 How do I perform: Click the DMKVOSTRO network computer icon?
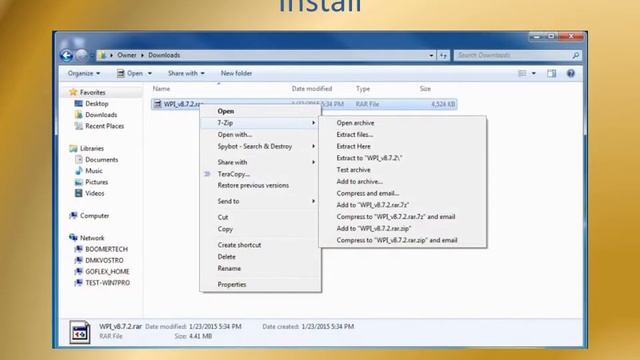(x=78, y=260)
